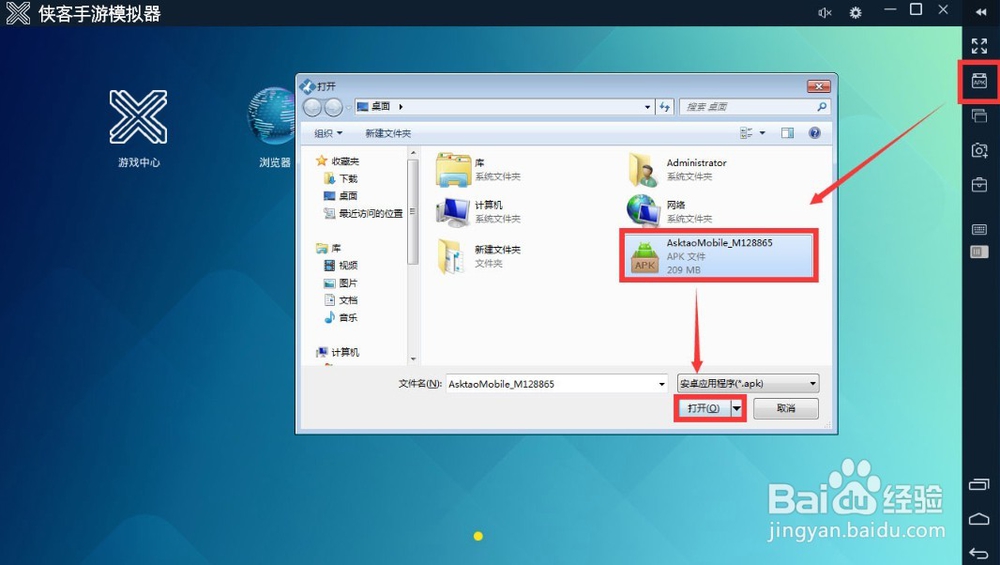The width and height of the screenshot is (1000, 565).
Task: Close the Open dialog with red X
Action: [x=818, y=86]
